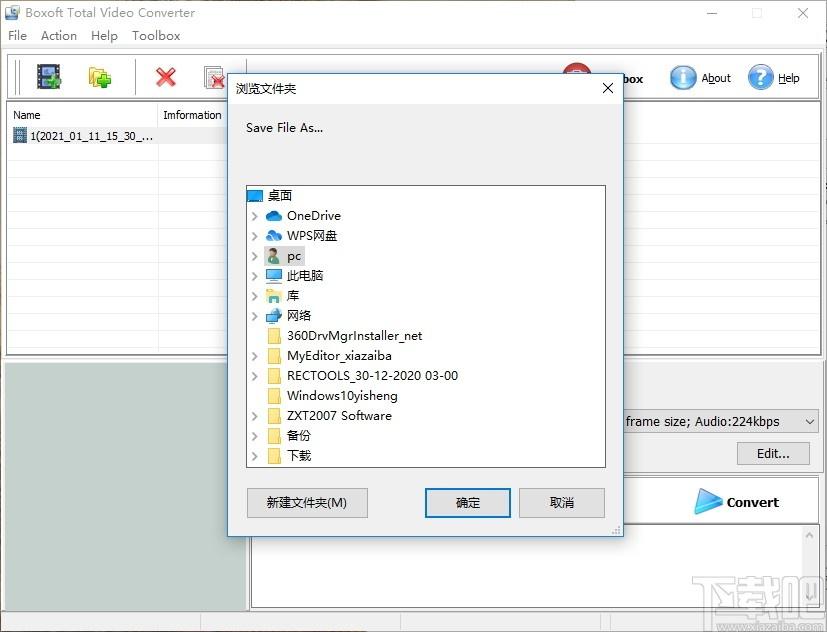Click the Edit... button

pos(773,453)
